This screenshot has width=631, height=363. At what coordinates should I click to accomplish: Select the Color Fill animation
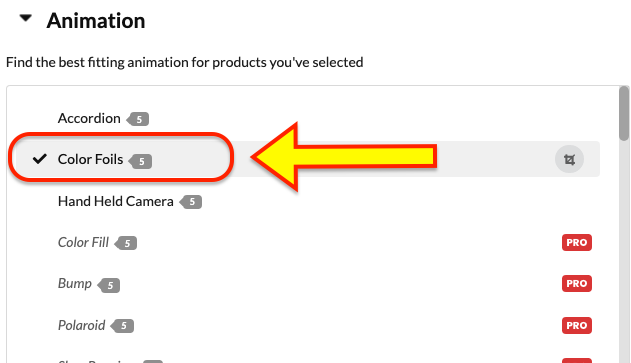83,242
